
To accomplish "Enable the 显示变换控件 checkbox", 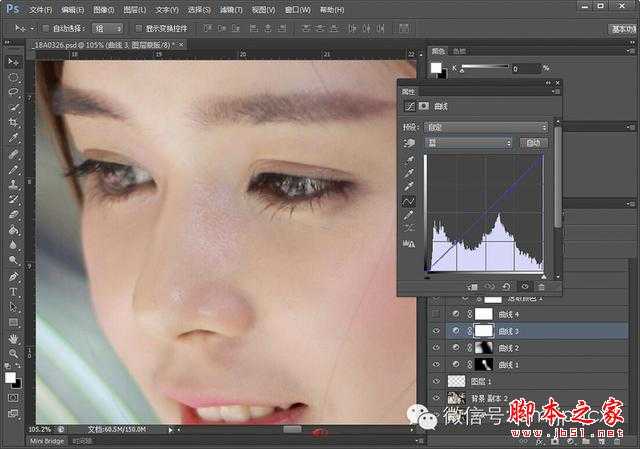I will [x=139, y=29].
